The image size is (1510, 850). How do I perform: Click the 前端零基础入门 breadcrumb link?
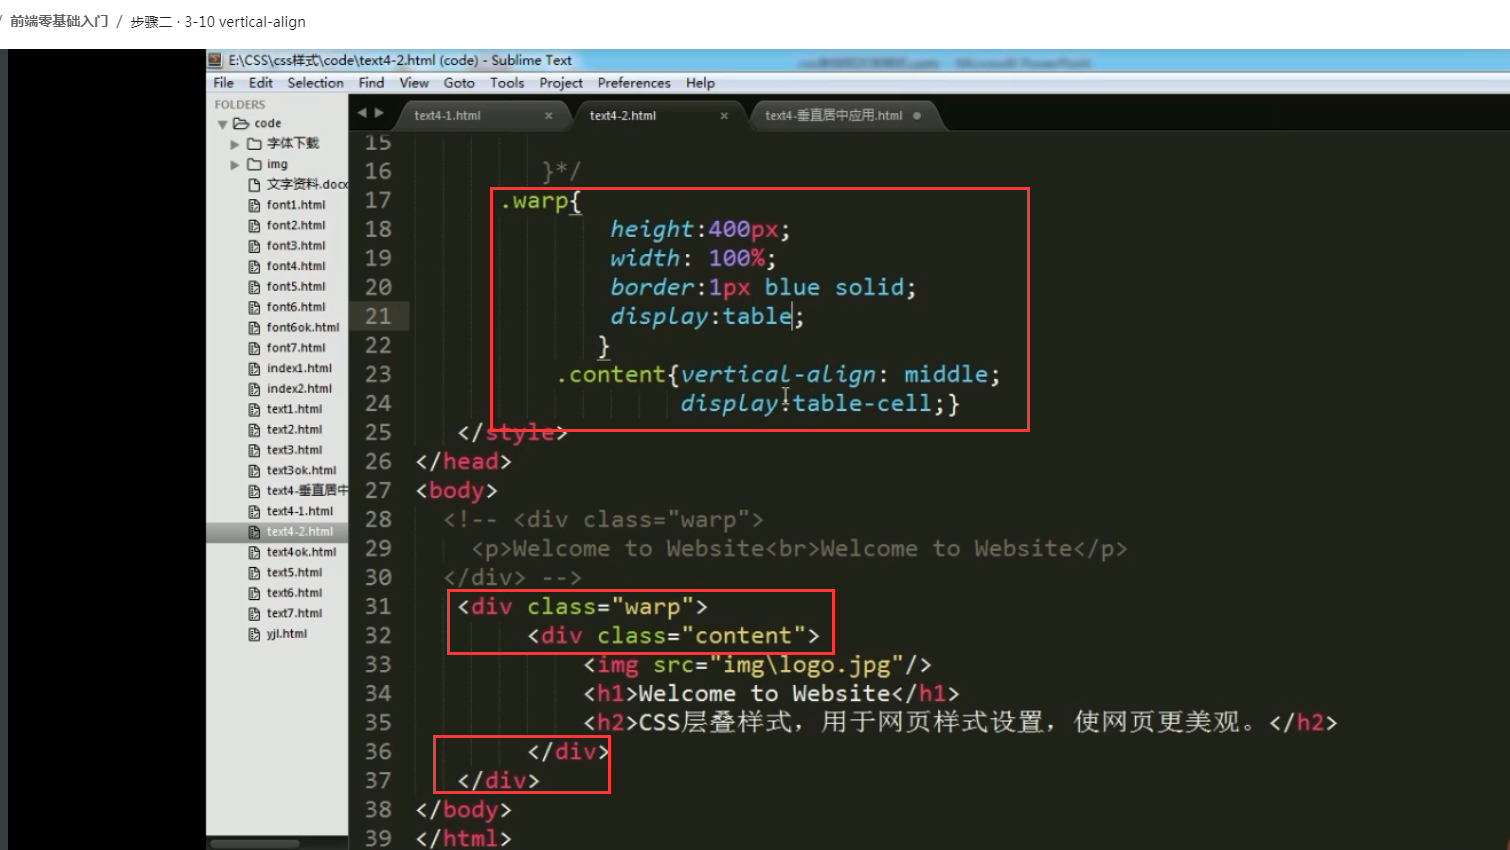click(x=59, y=21)
